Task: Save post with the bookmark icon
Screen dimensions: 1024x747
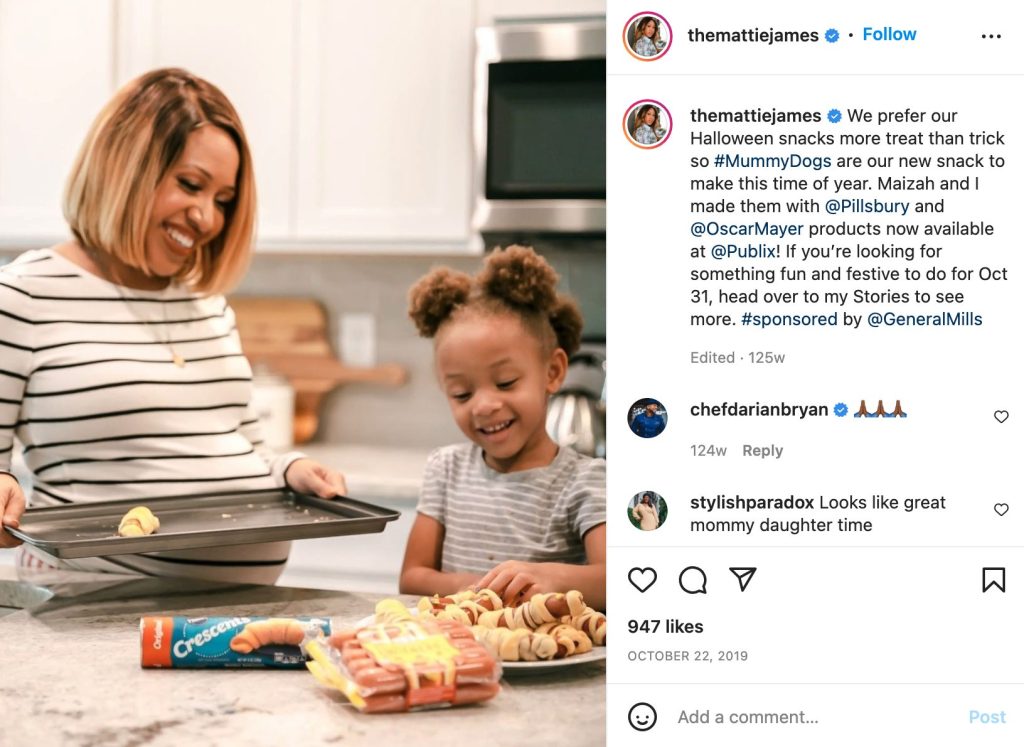Action: point(993,579)
